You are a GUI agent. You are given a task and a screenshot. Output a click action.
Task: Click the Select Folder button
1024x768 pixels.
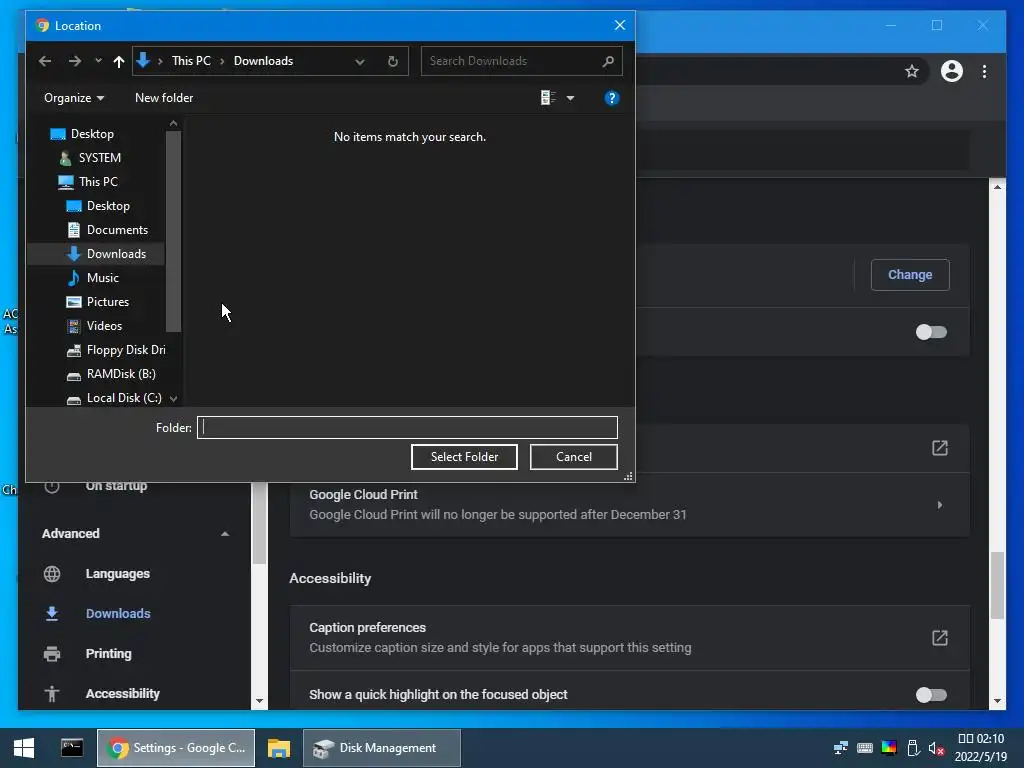(x=464, y=457)
